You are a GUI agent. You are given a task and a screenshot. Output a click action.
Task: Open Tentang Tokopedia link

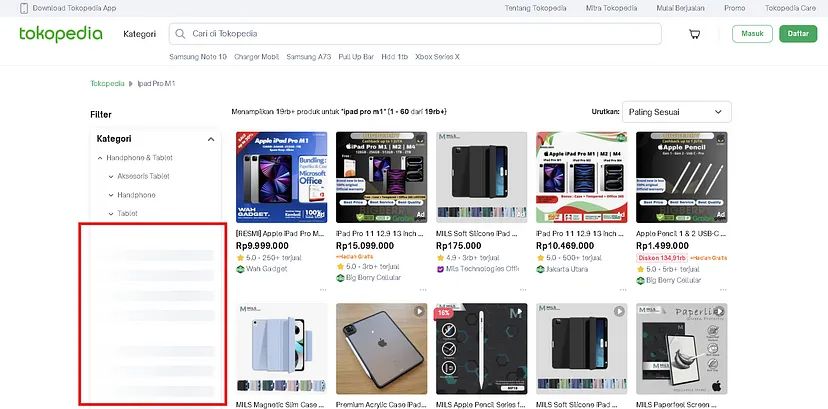coord(535,8)
